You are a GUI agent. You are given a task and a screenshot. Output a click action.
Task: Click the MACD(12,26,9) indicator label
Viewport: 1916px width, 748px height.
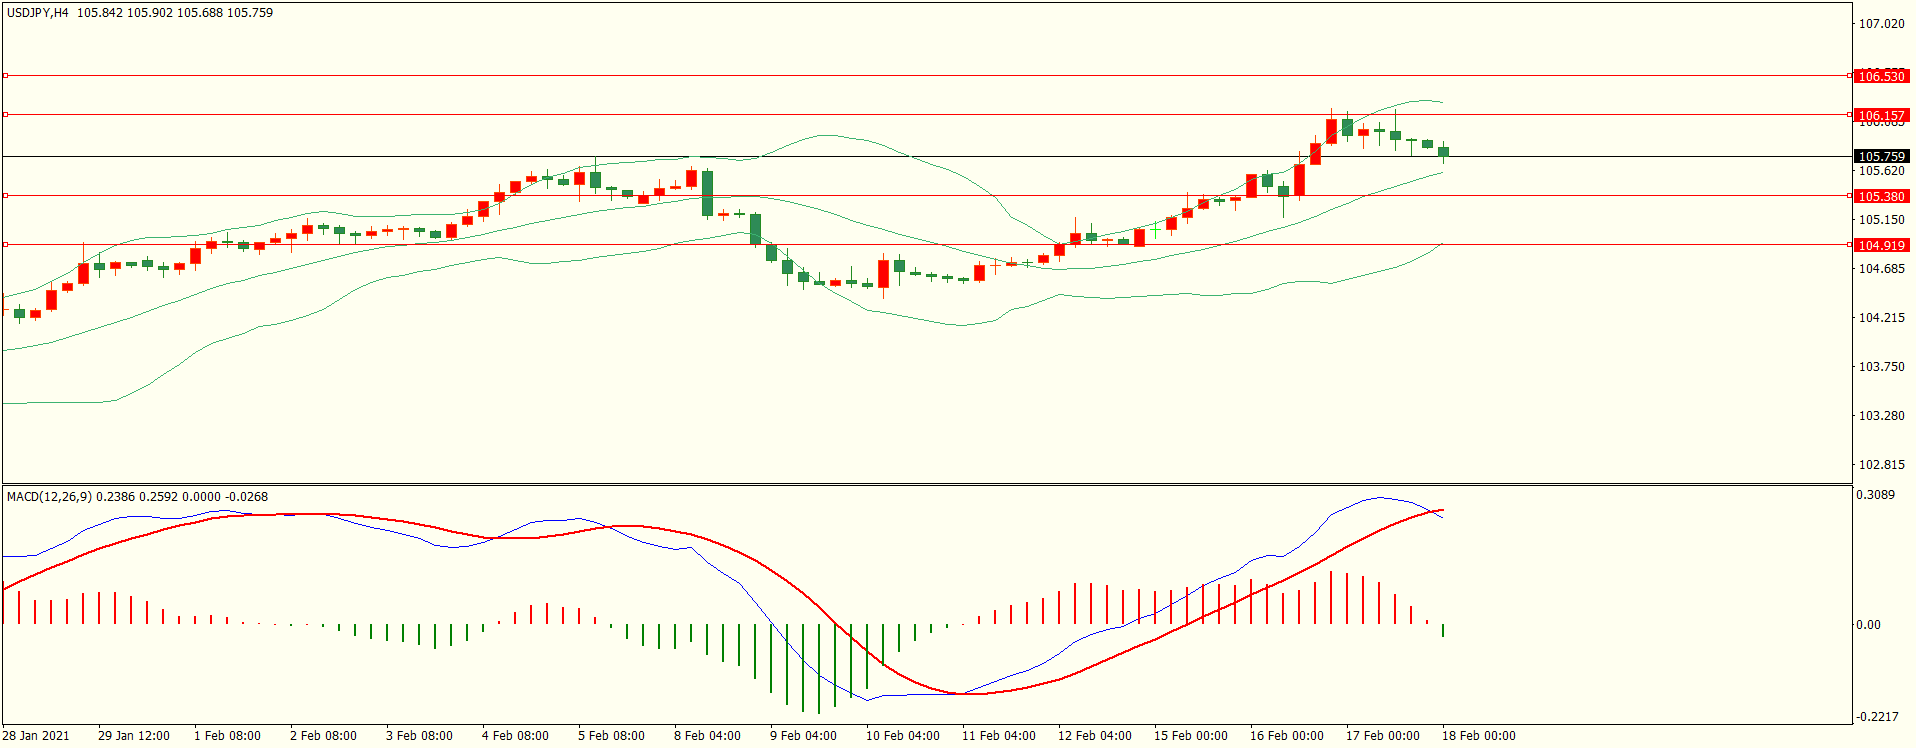click(x=49, y=496)
